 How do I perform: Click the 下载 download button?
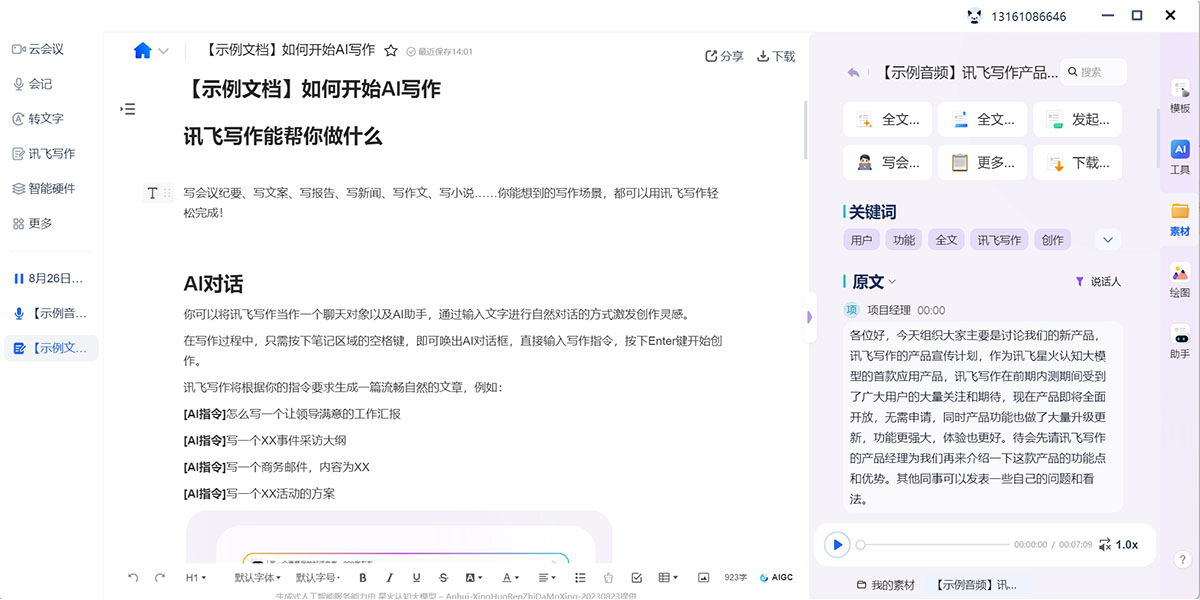776,56
